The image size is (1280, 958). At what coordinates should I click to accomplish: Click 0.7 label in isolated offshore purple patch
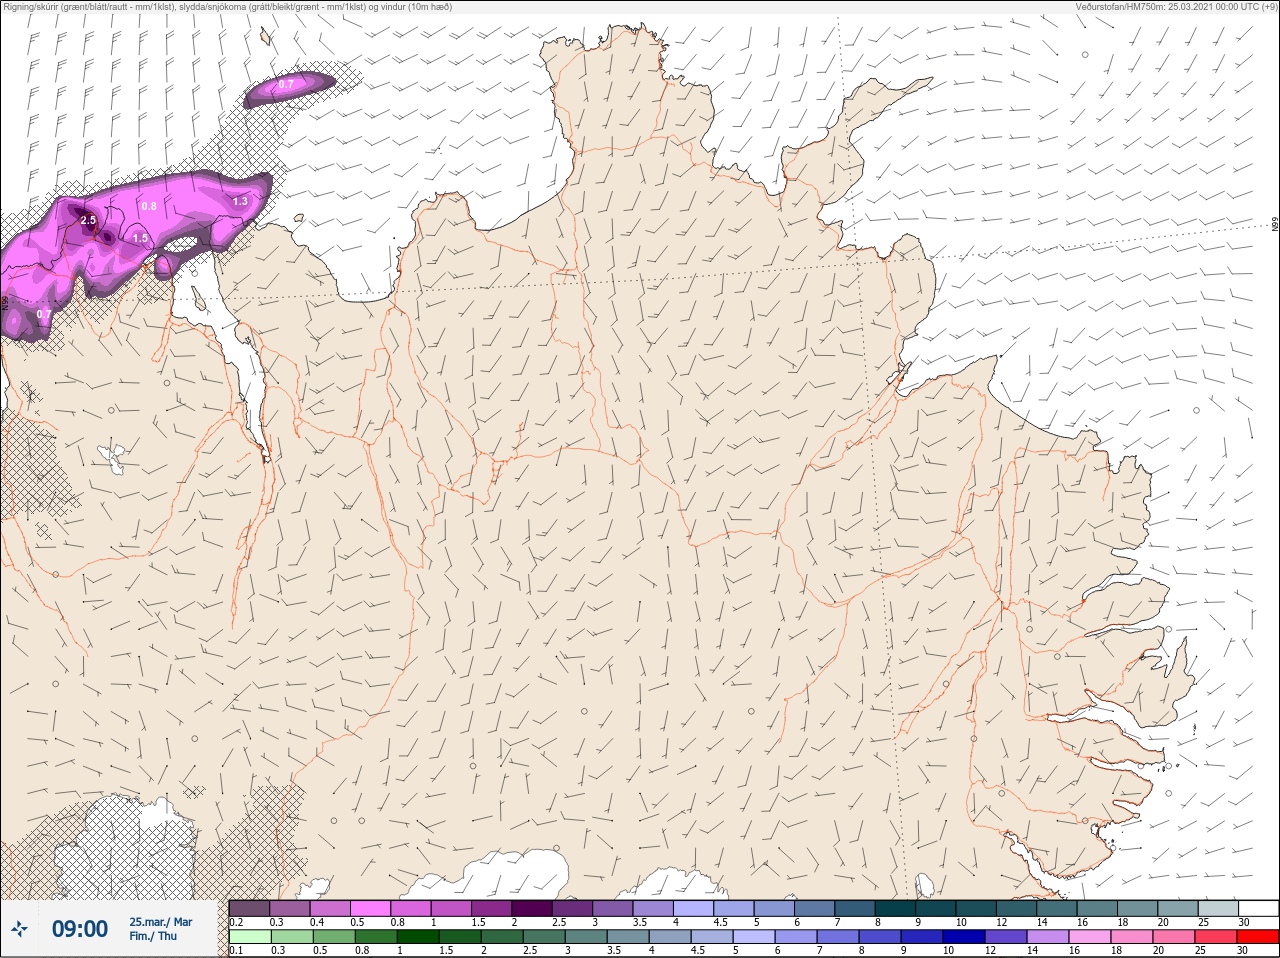(x=286, y=84)
